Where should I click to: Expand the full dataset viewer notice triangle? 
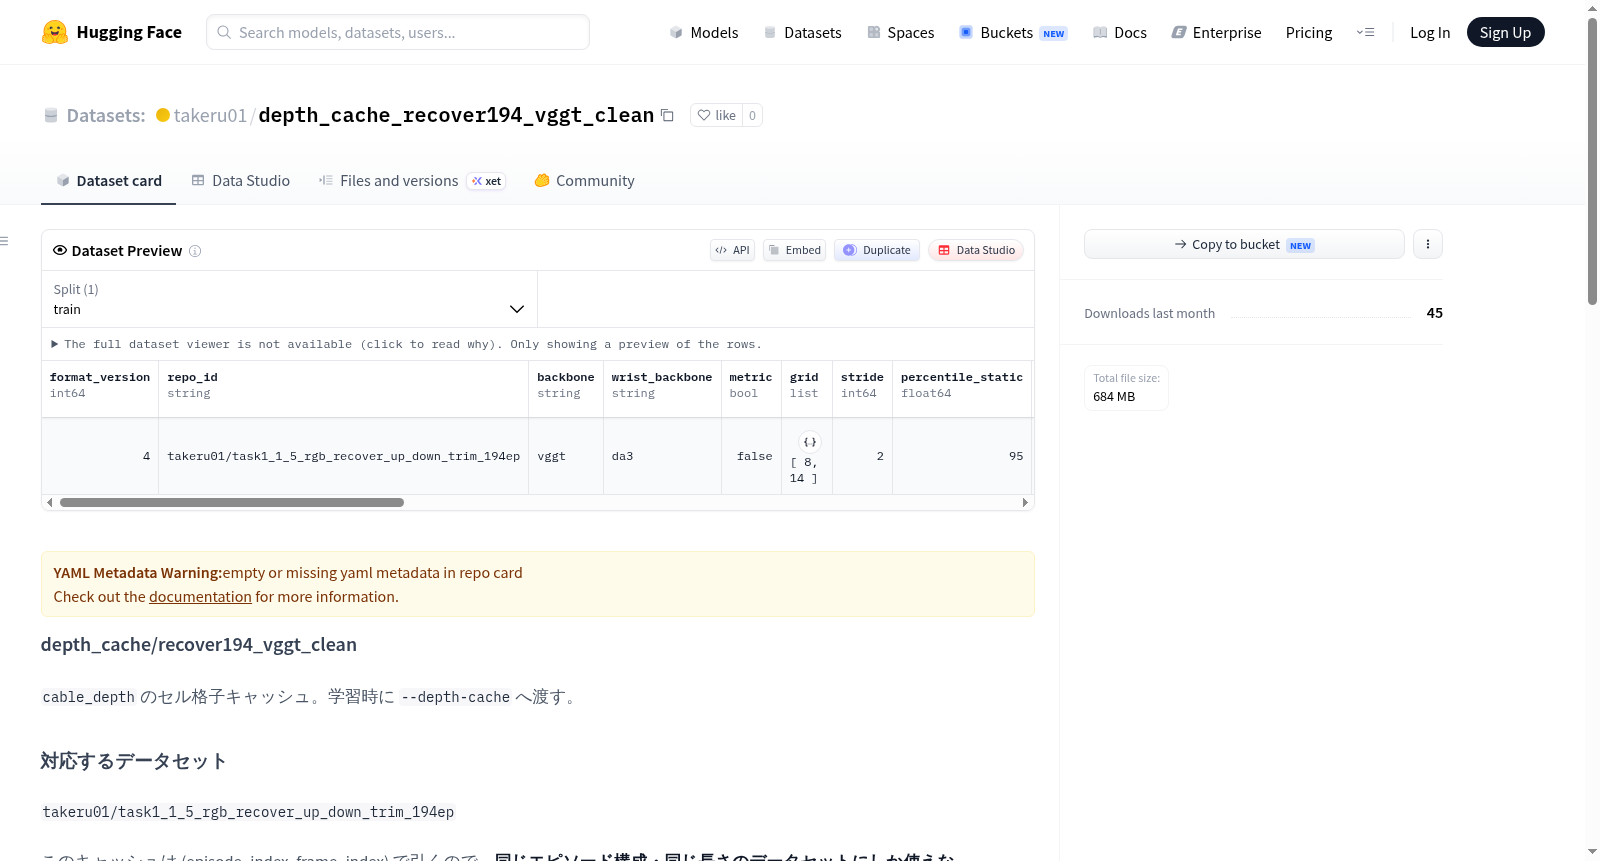(54, 344)
